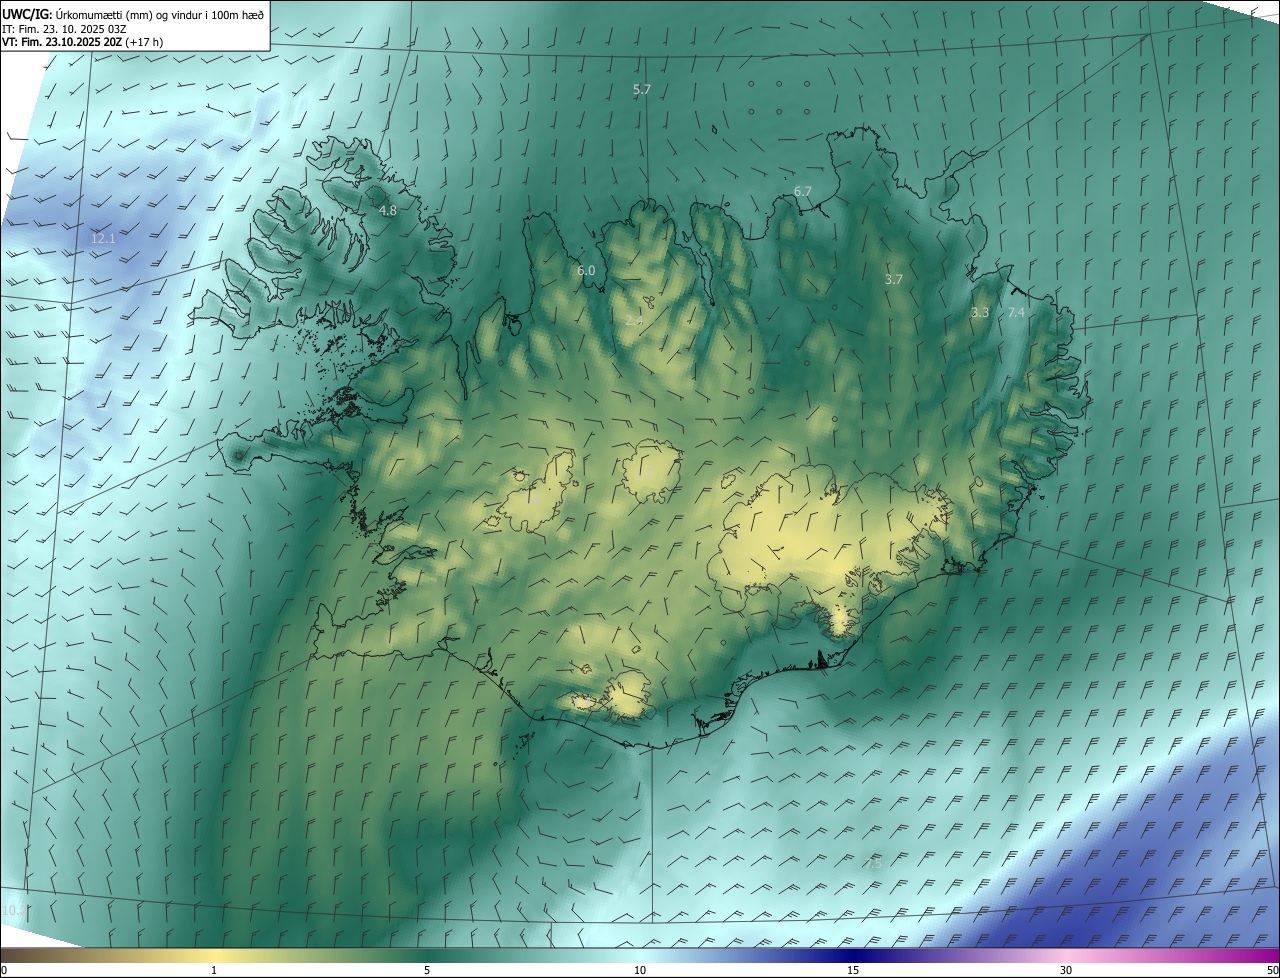The width and height of the screenshot is (1280, 978).
Task: Click the 4.8 value in the Westfjords
Action: [x=388, y=211]
